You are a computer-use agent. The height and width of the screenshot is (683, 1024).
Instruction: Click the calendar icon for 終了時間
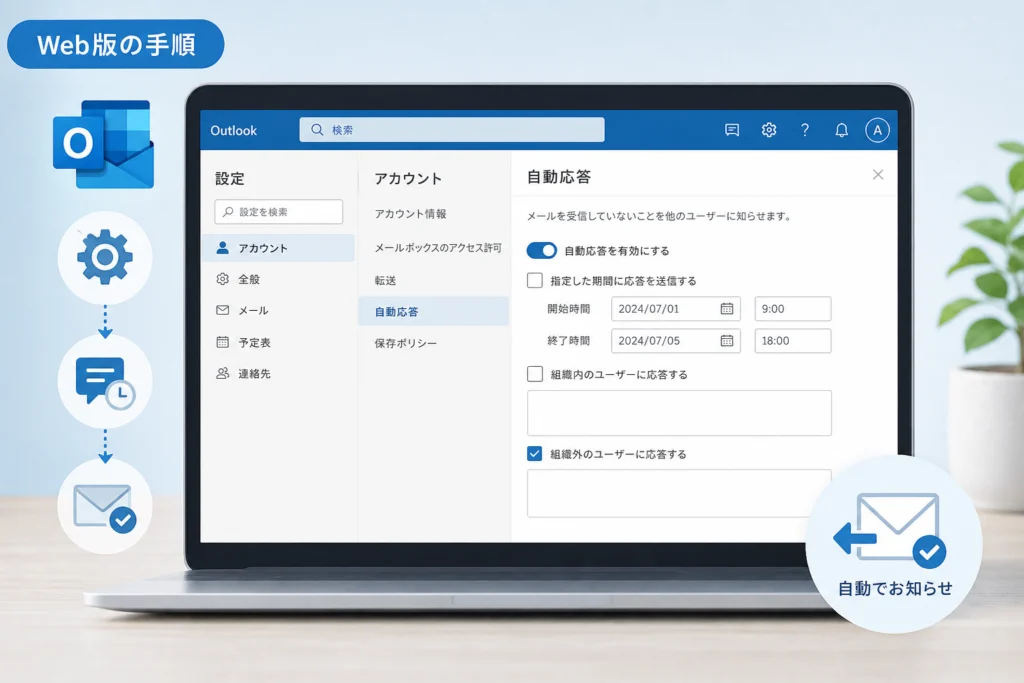pyautogui.click(x=727, y=341)
